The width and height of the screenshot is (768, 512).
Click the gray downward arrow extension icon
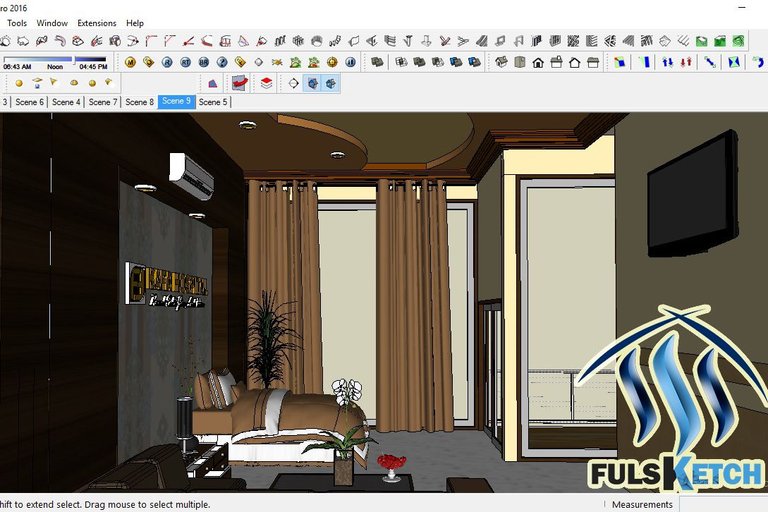pyautogui.click(x=426, y=41)
